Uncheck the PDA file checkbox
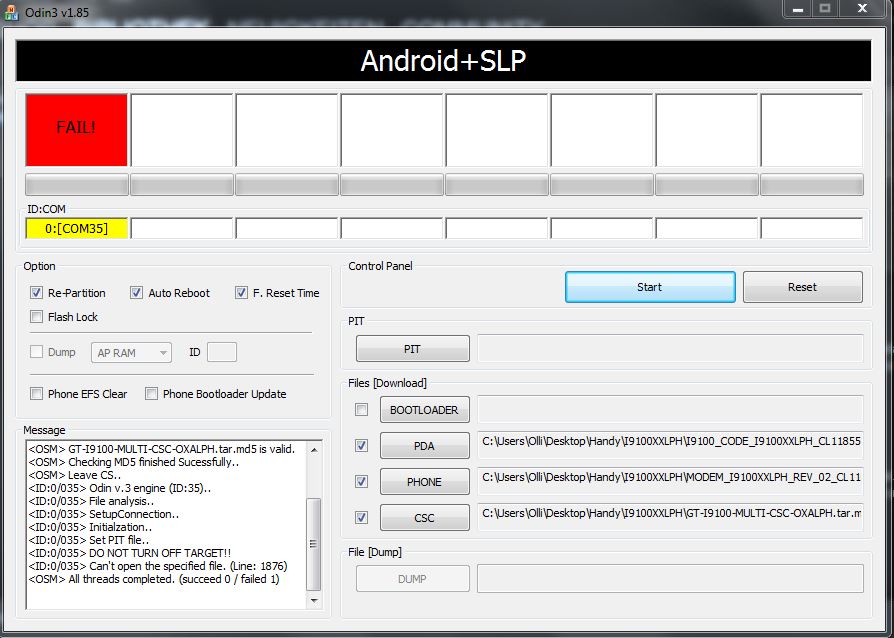 361,446
